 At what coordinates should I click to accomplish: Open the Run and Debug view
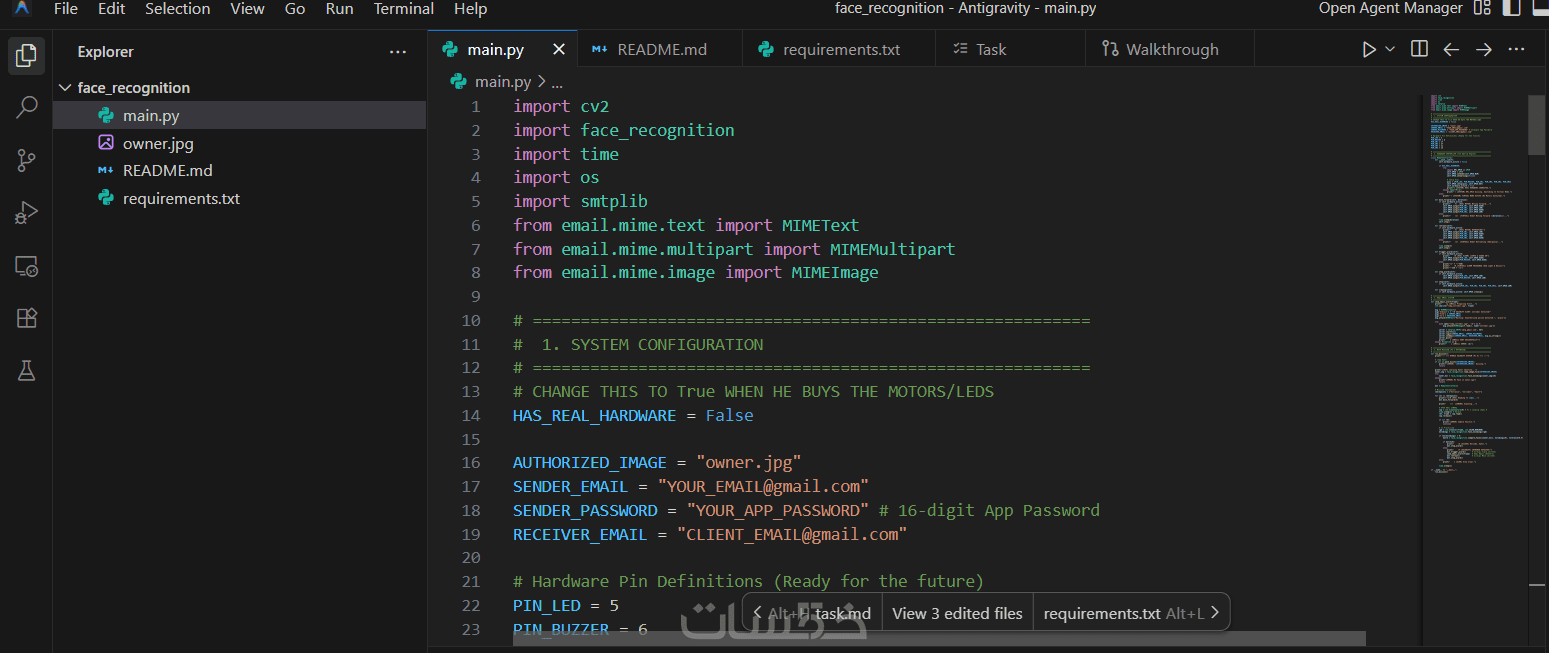tap(27, 213)
